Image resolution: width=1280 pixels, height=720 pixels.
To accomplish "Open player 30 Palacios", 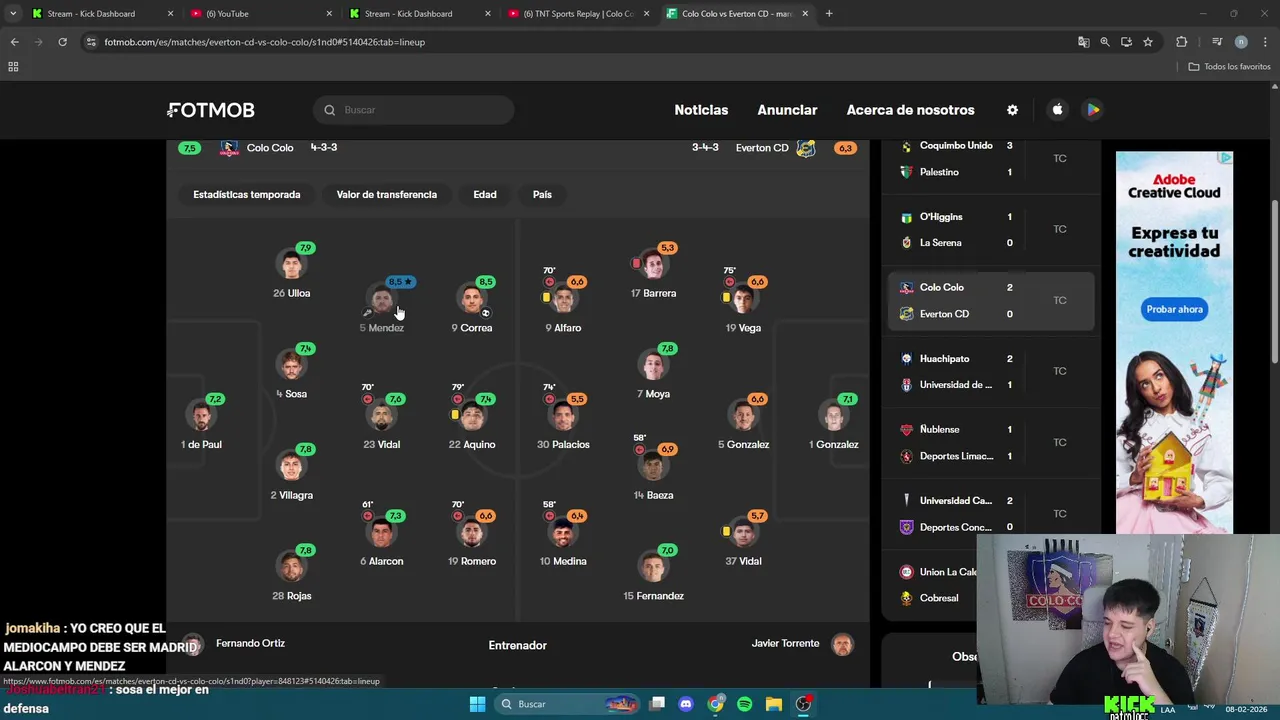I will tap(563, 422).
